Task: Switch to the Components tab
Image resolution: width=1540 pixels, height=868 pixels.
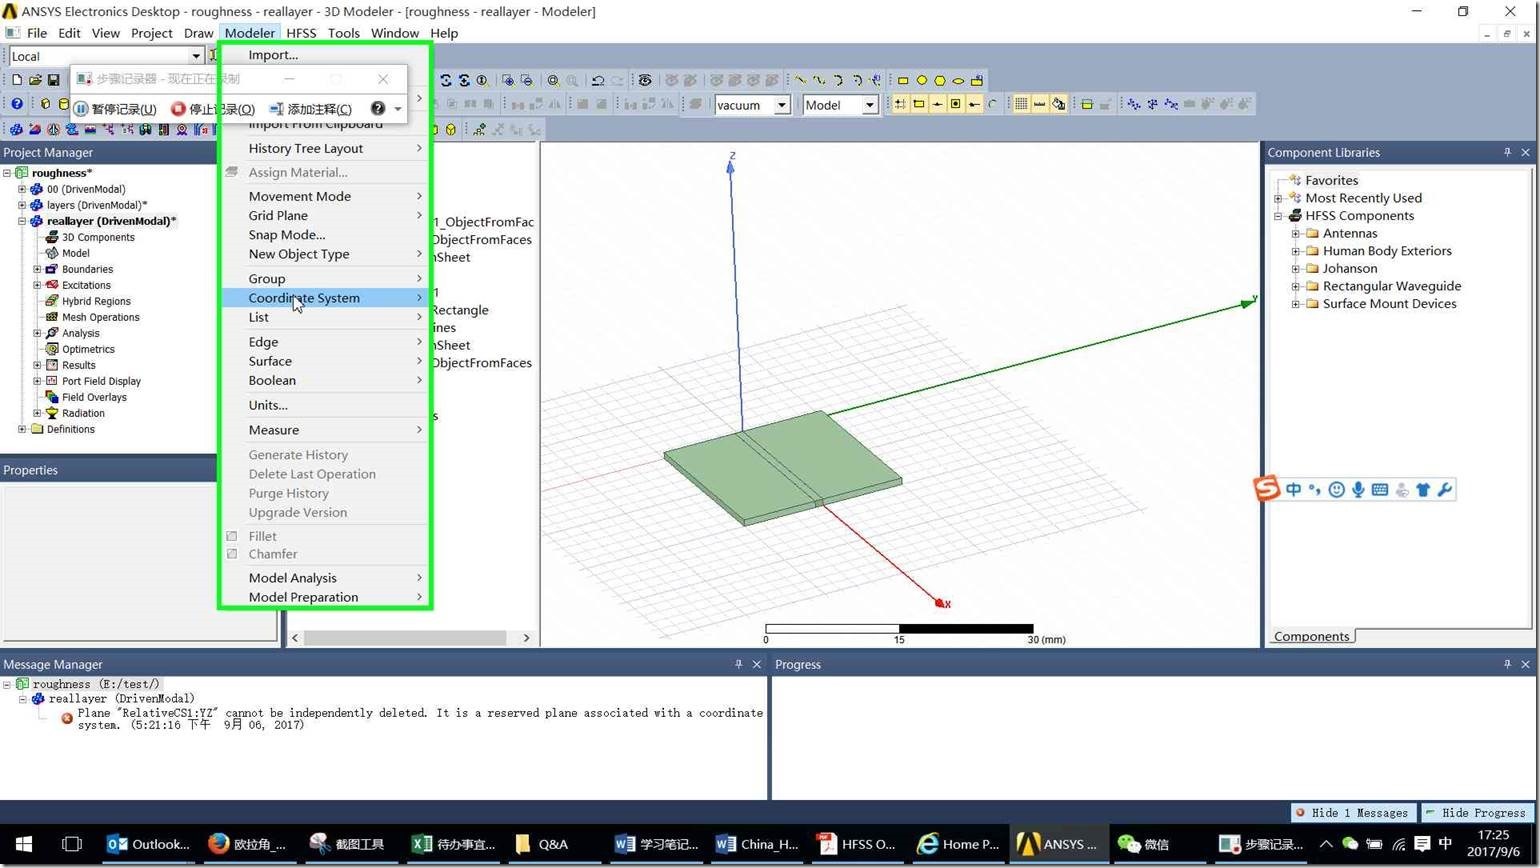Action: (x=1311, y=637)
